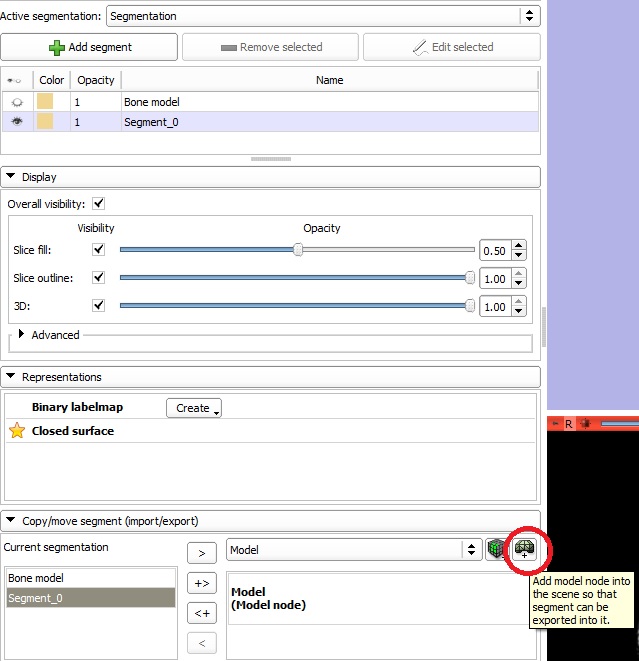This screenshot has width=639, height=661.
Task: Adjust the Slice fill opacity slider
Action: coord(298,250)
